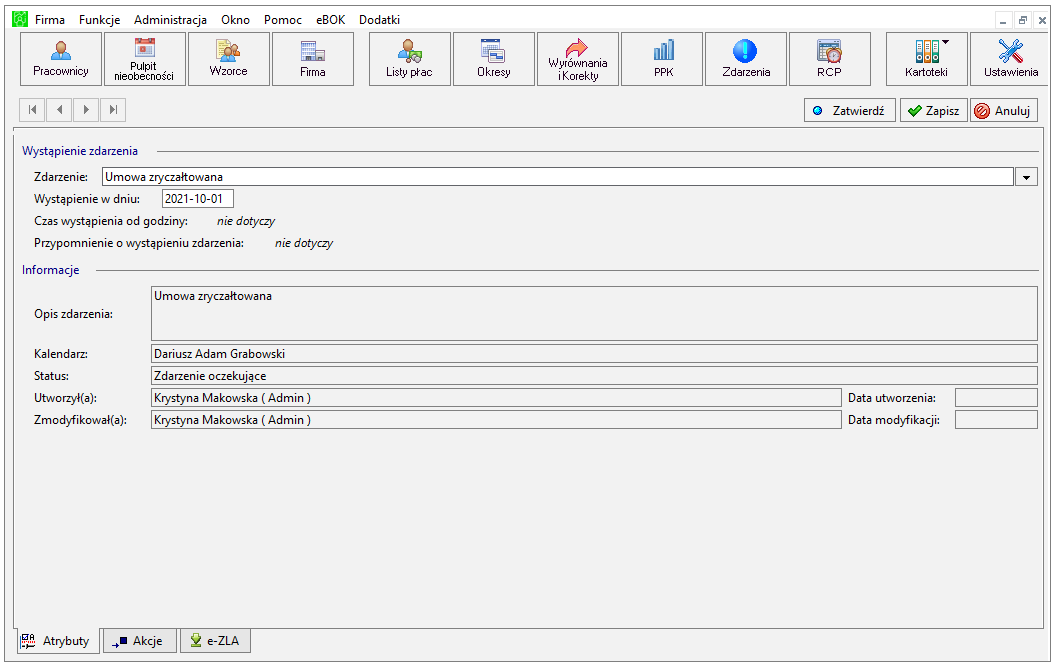This screenshot has height=670, width=1059.
Task: Click the Status field Zdarzenie oczekujące
Action: point(594,376)
